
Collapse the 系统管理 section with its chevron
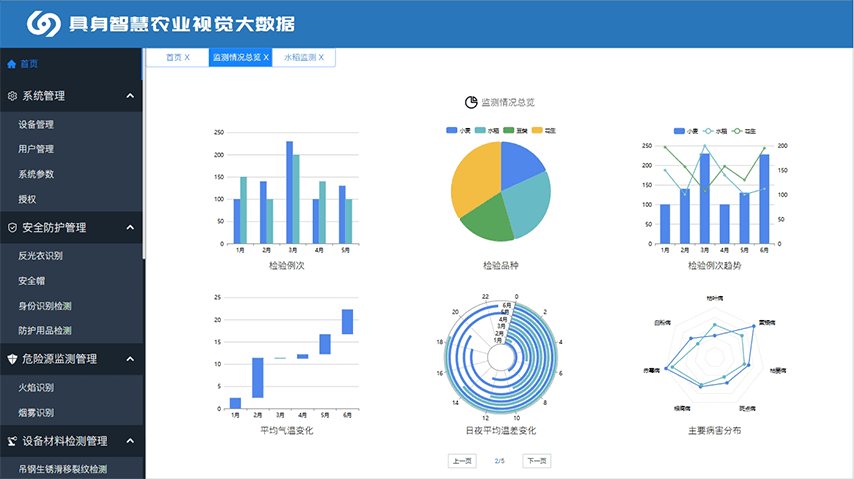(130, 96)
